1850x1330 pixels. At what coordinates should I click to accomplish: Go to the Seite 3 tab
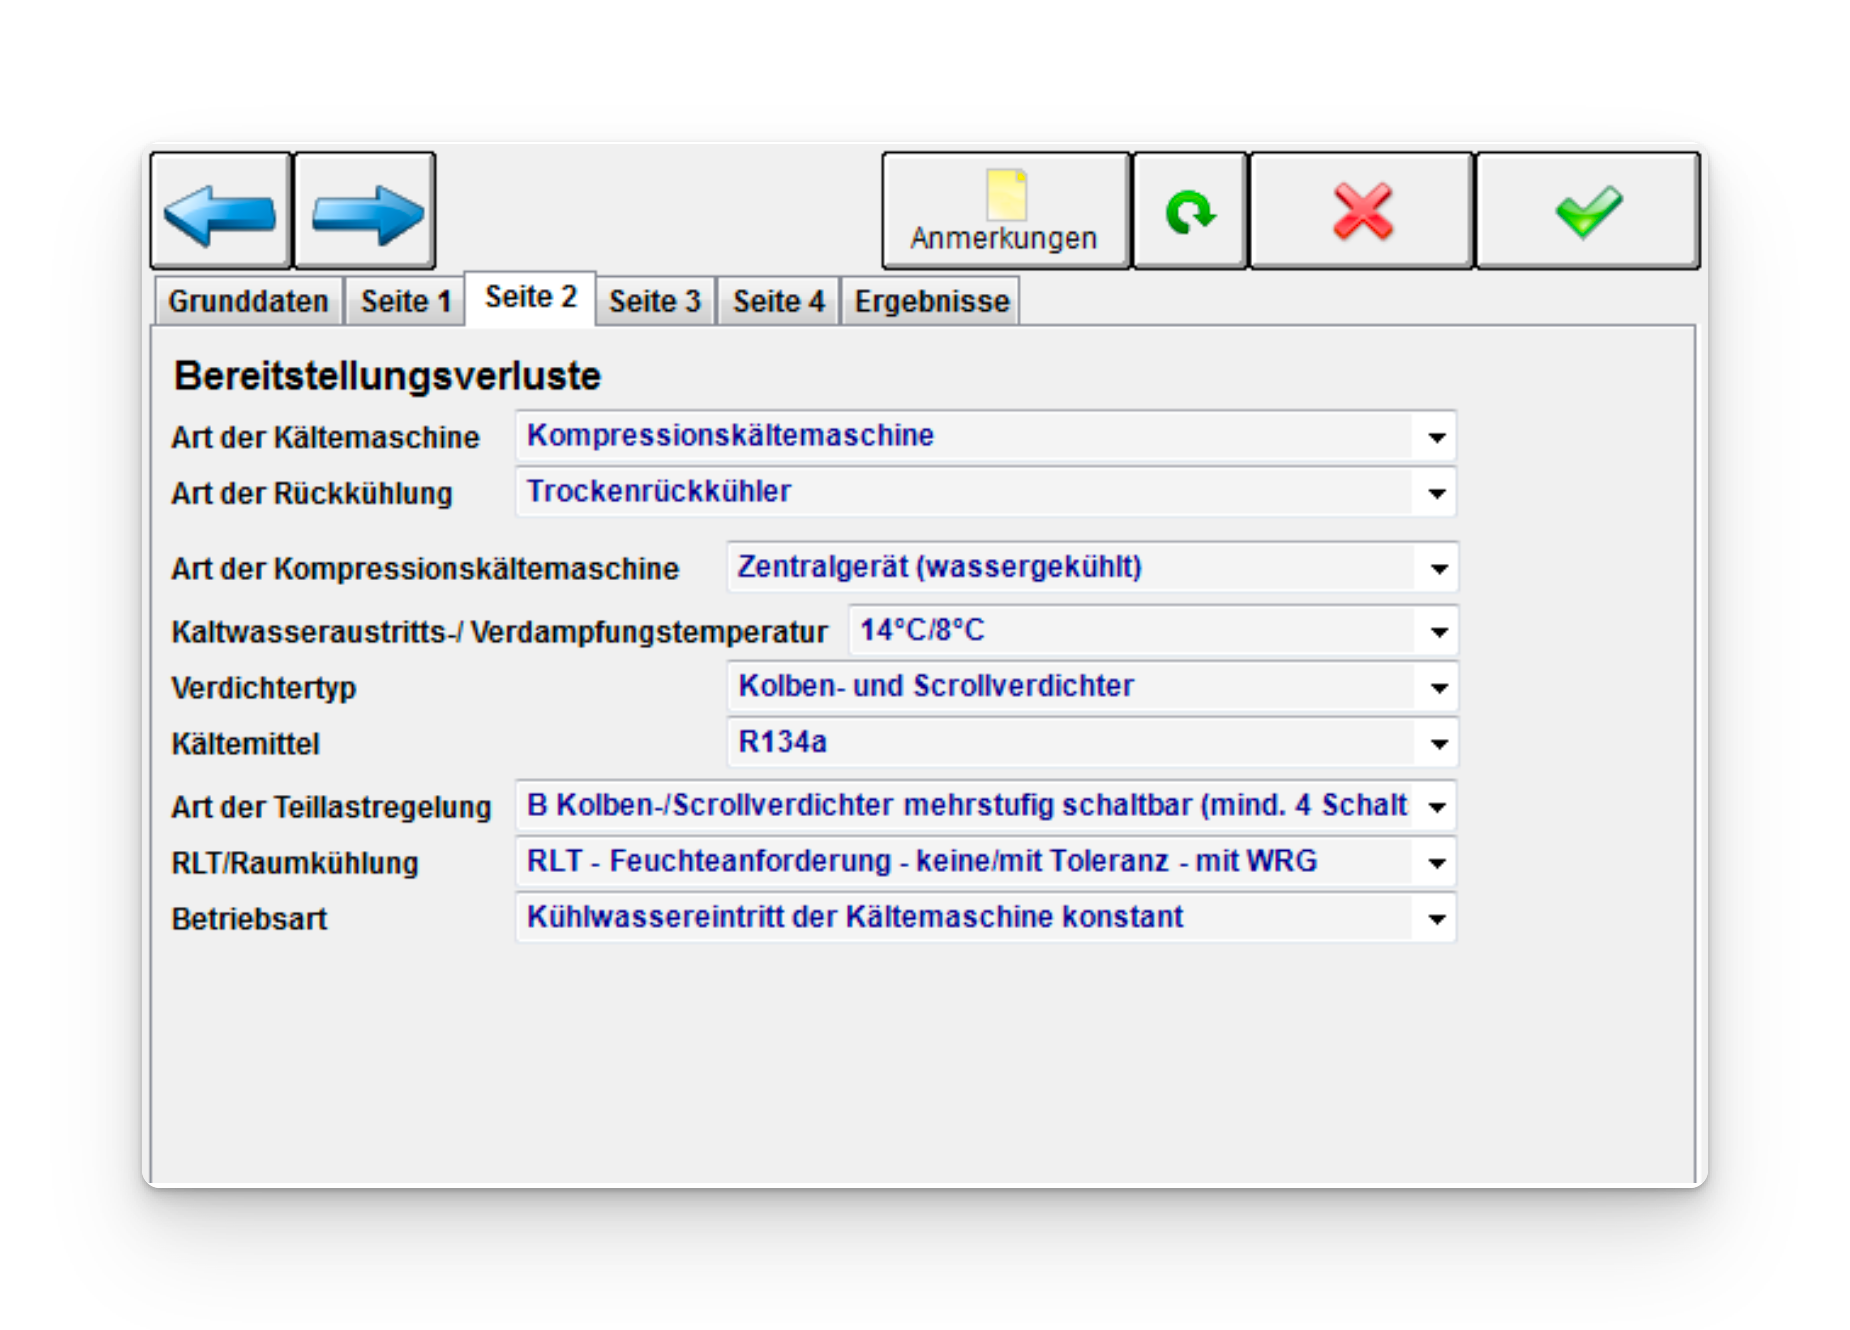[x=655, y=301]
